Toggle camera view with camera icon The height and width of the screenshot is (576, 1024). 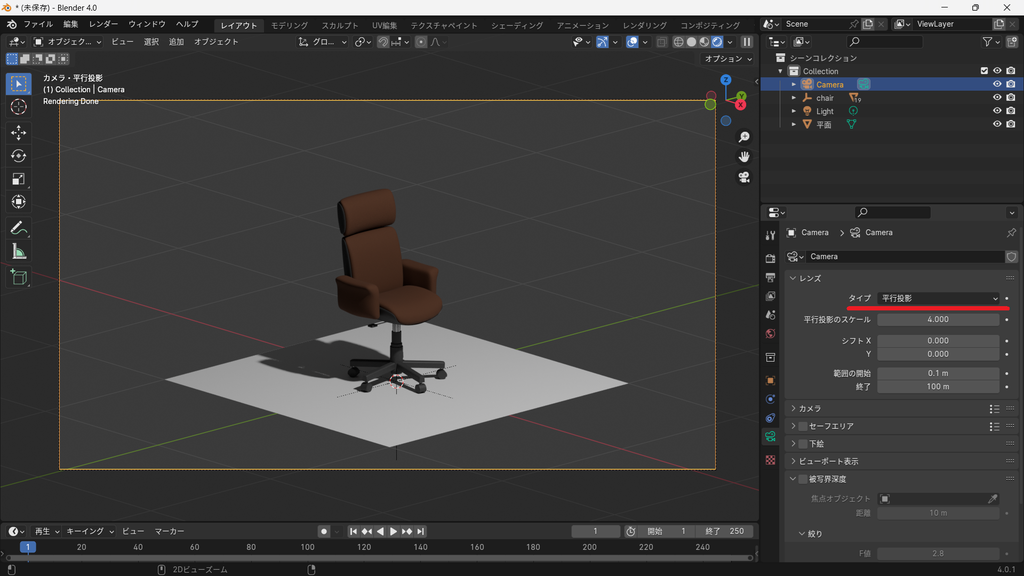pos(744,177)
